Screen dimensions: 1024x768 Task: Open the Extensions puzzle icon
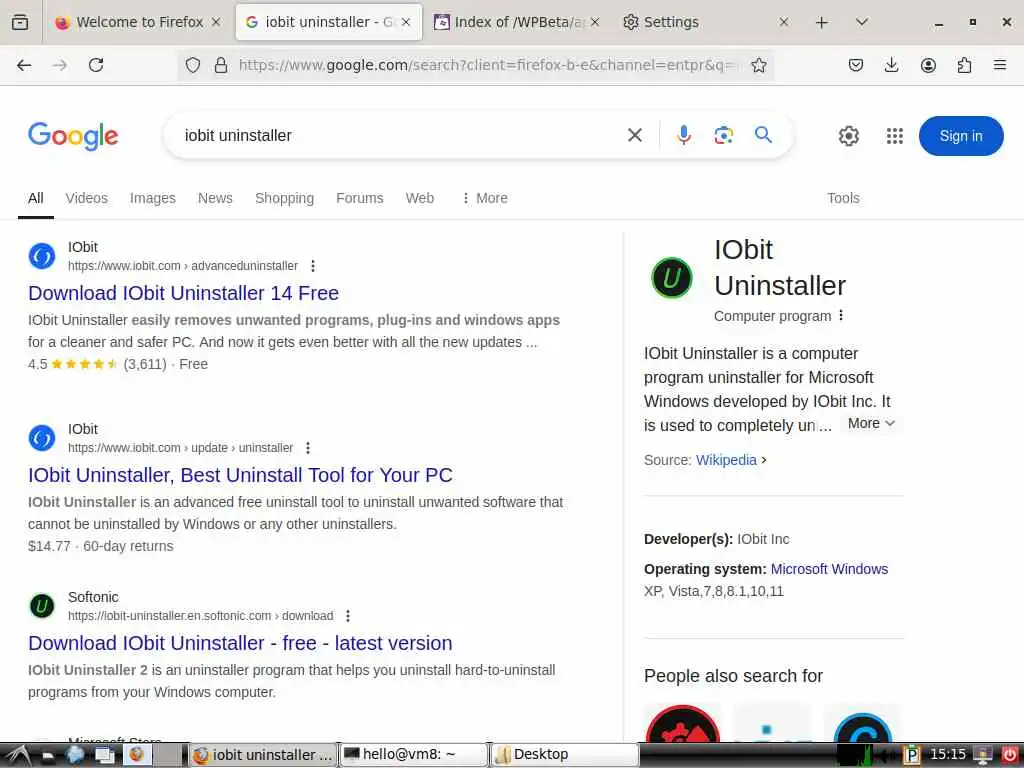[964, 65]
